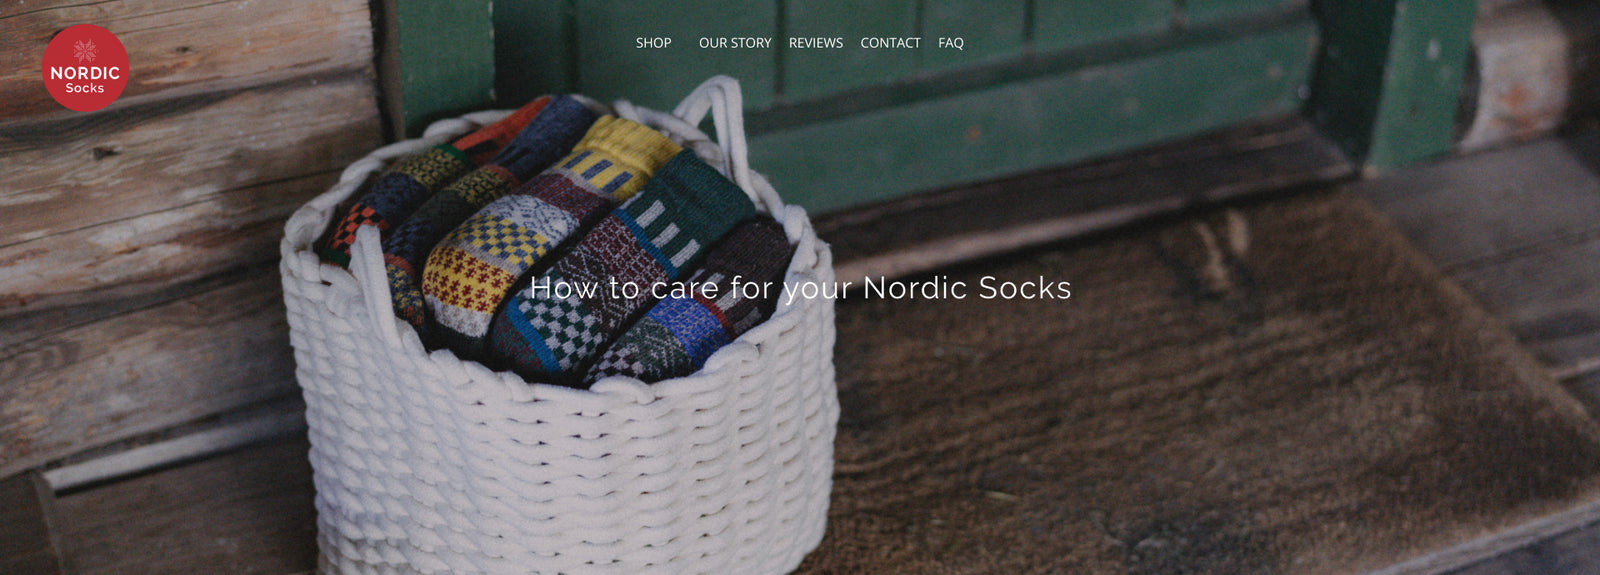The width and height of the screenshot is (1600, 575).
Task: Click "Nordic Socks" in the headline
Action: [967, 288]
